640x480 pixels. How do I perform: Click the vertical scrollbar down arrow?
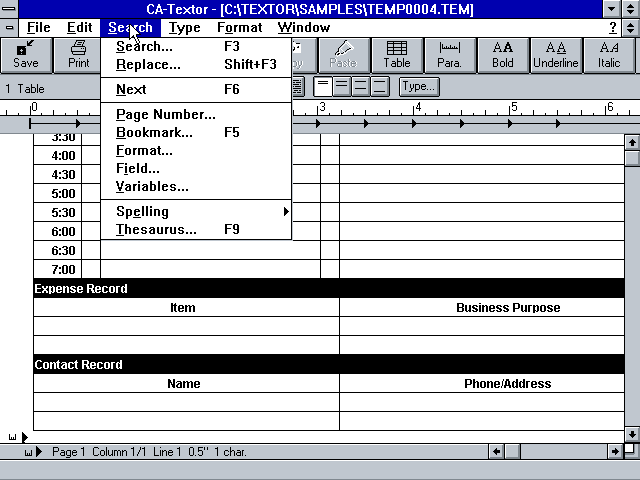point(632,434)
